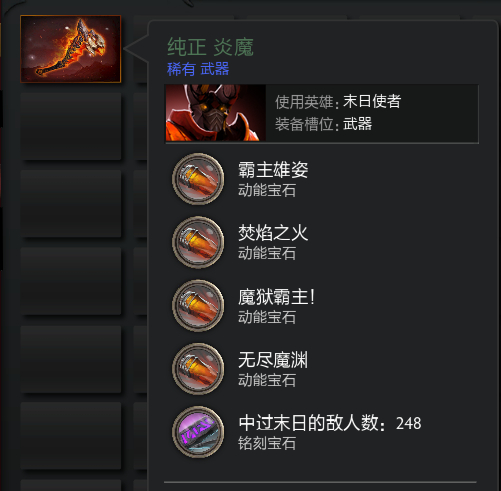Click the 焚焰之火 gem name text
Viewport: 501px width, 491px height.
click(273, 233)
